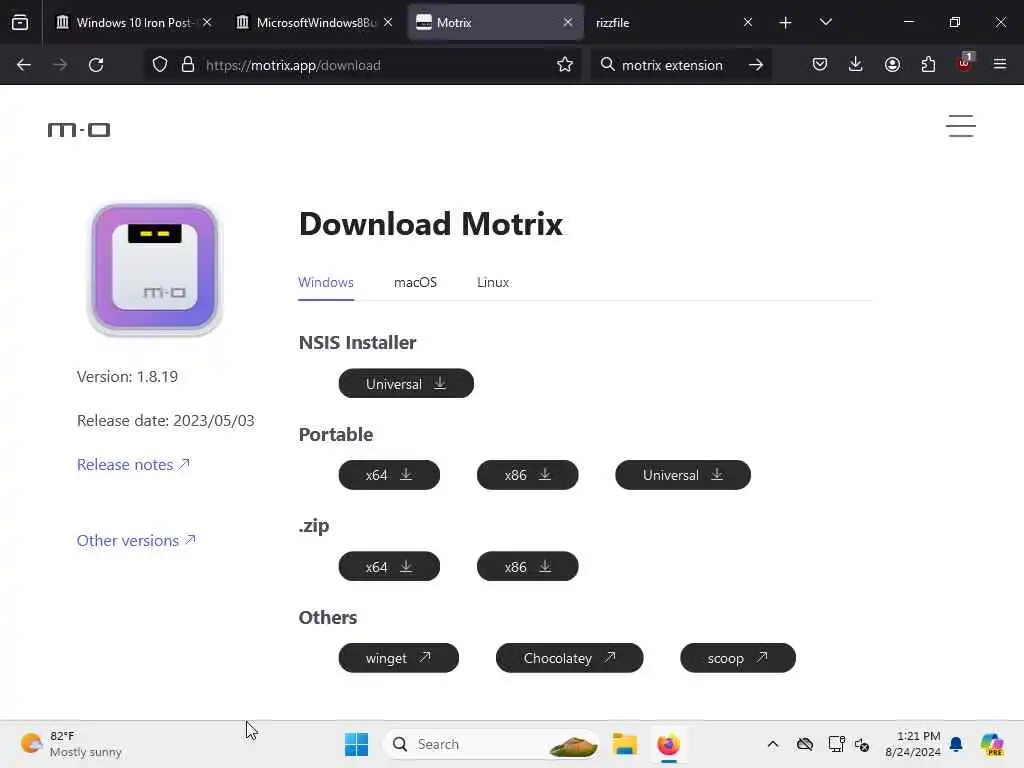Image resolution: width=1024 pixels, height=768 pixels.
Task: Select the macOS platform tab
Action: [x=415, y=283]
